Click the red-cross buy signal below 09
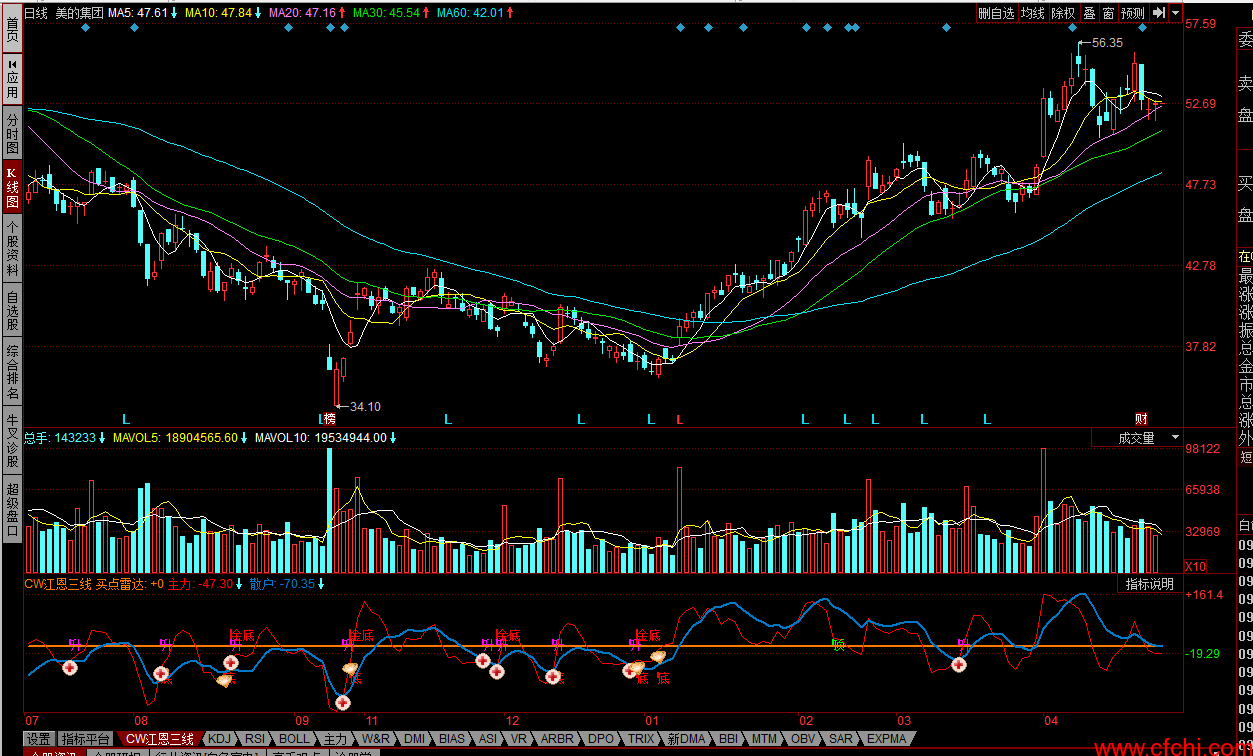The image size is (1253, 756). (x=343, y=702)
